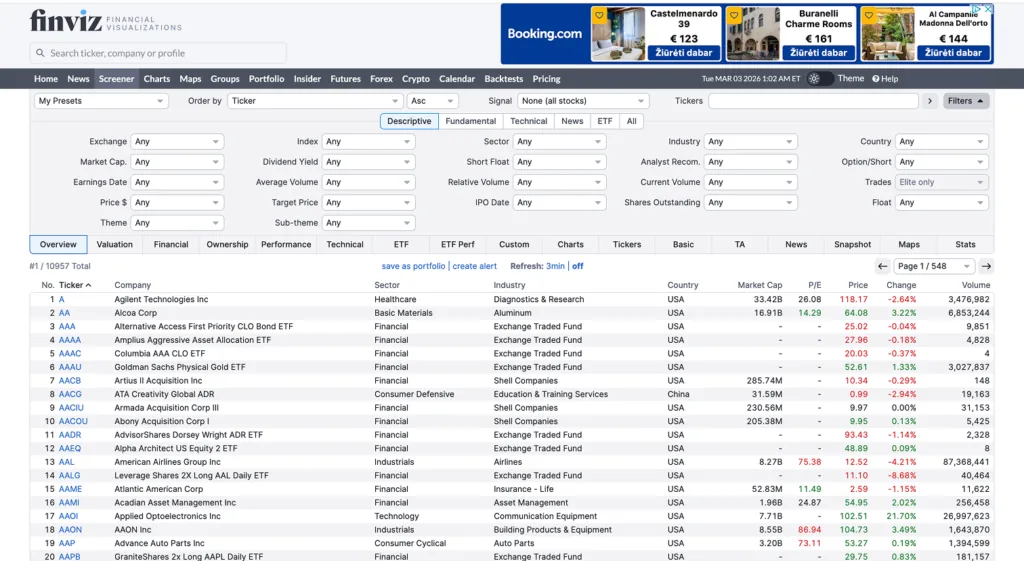Set refresh to 3min
The height and width of the screenshot is (561, 1024).
(555, 266)
